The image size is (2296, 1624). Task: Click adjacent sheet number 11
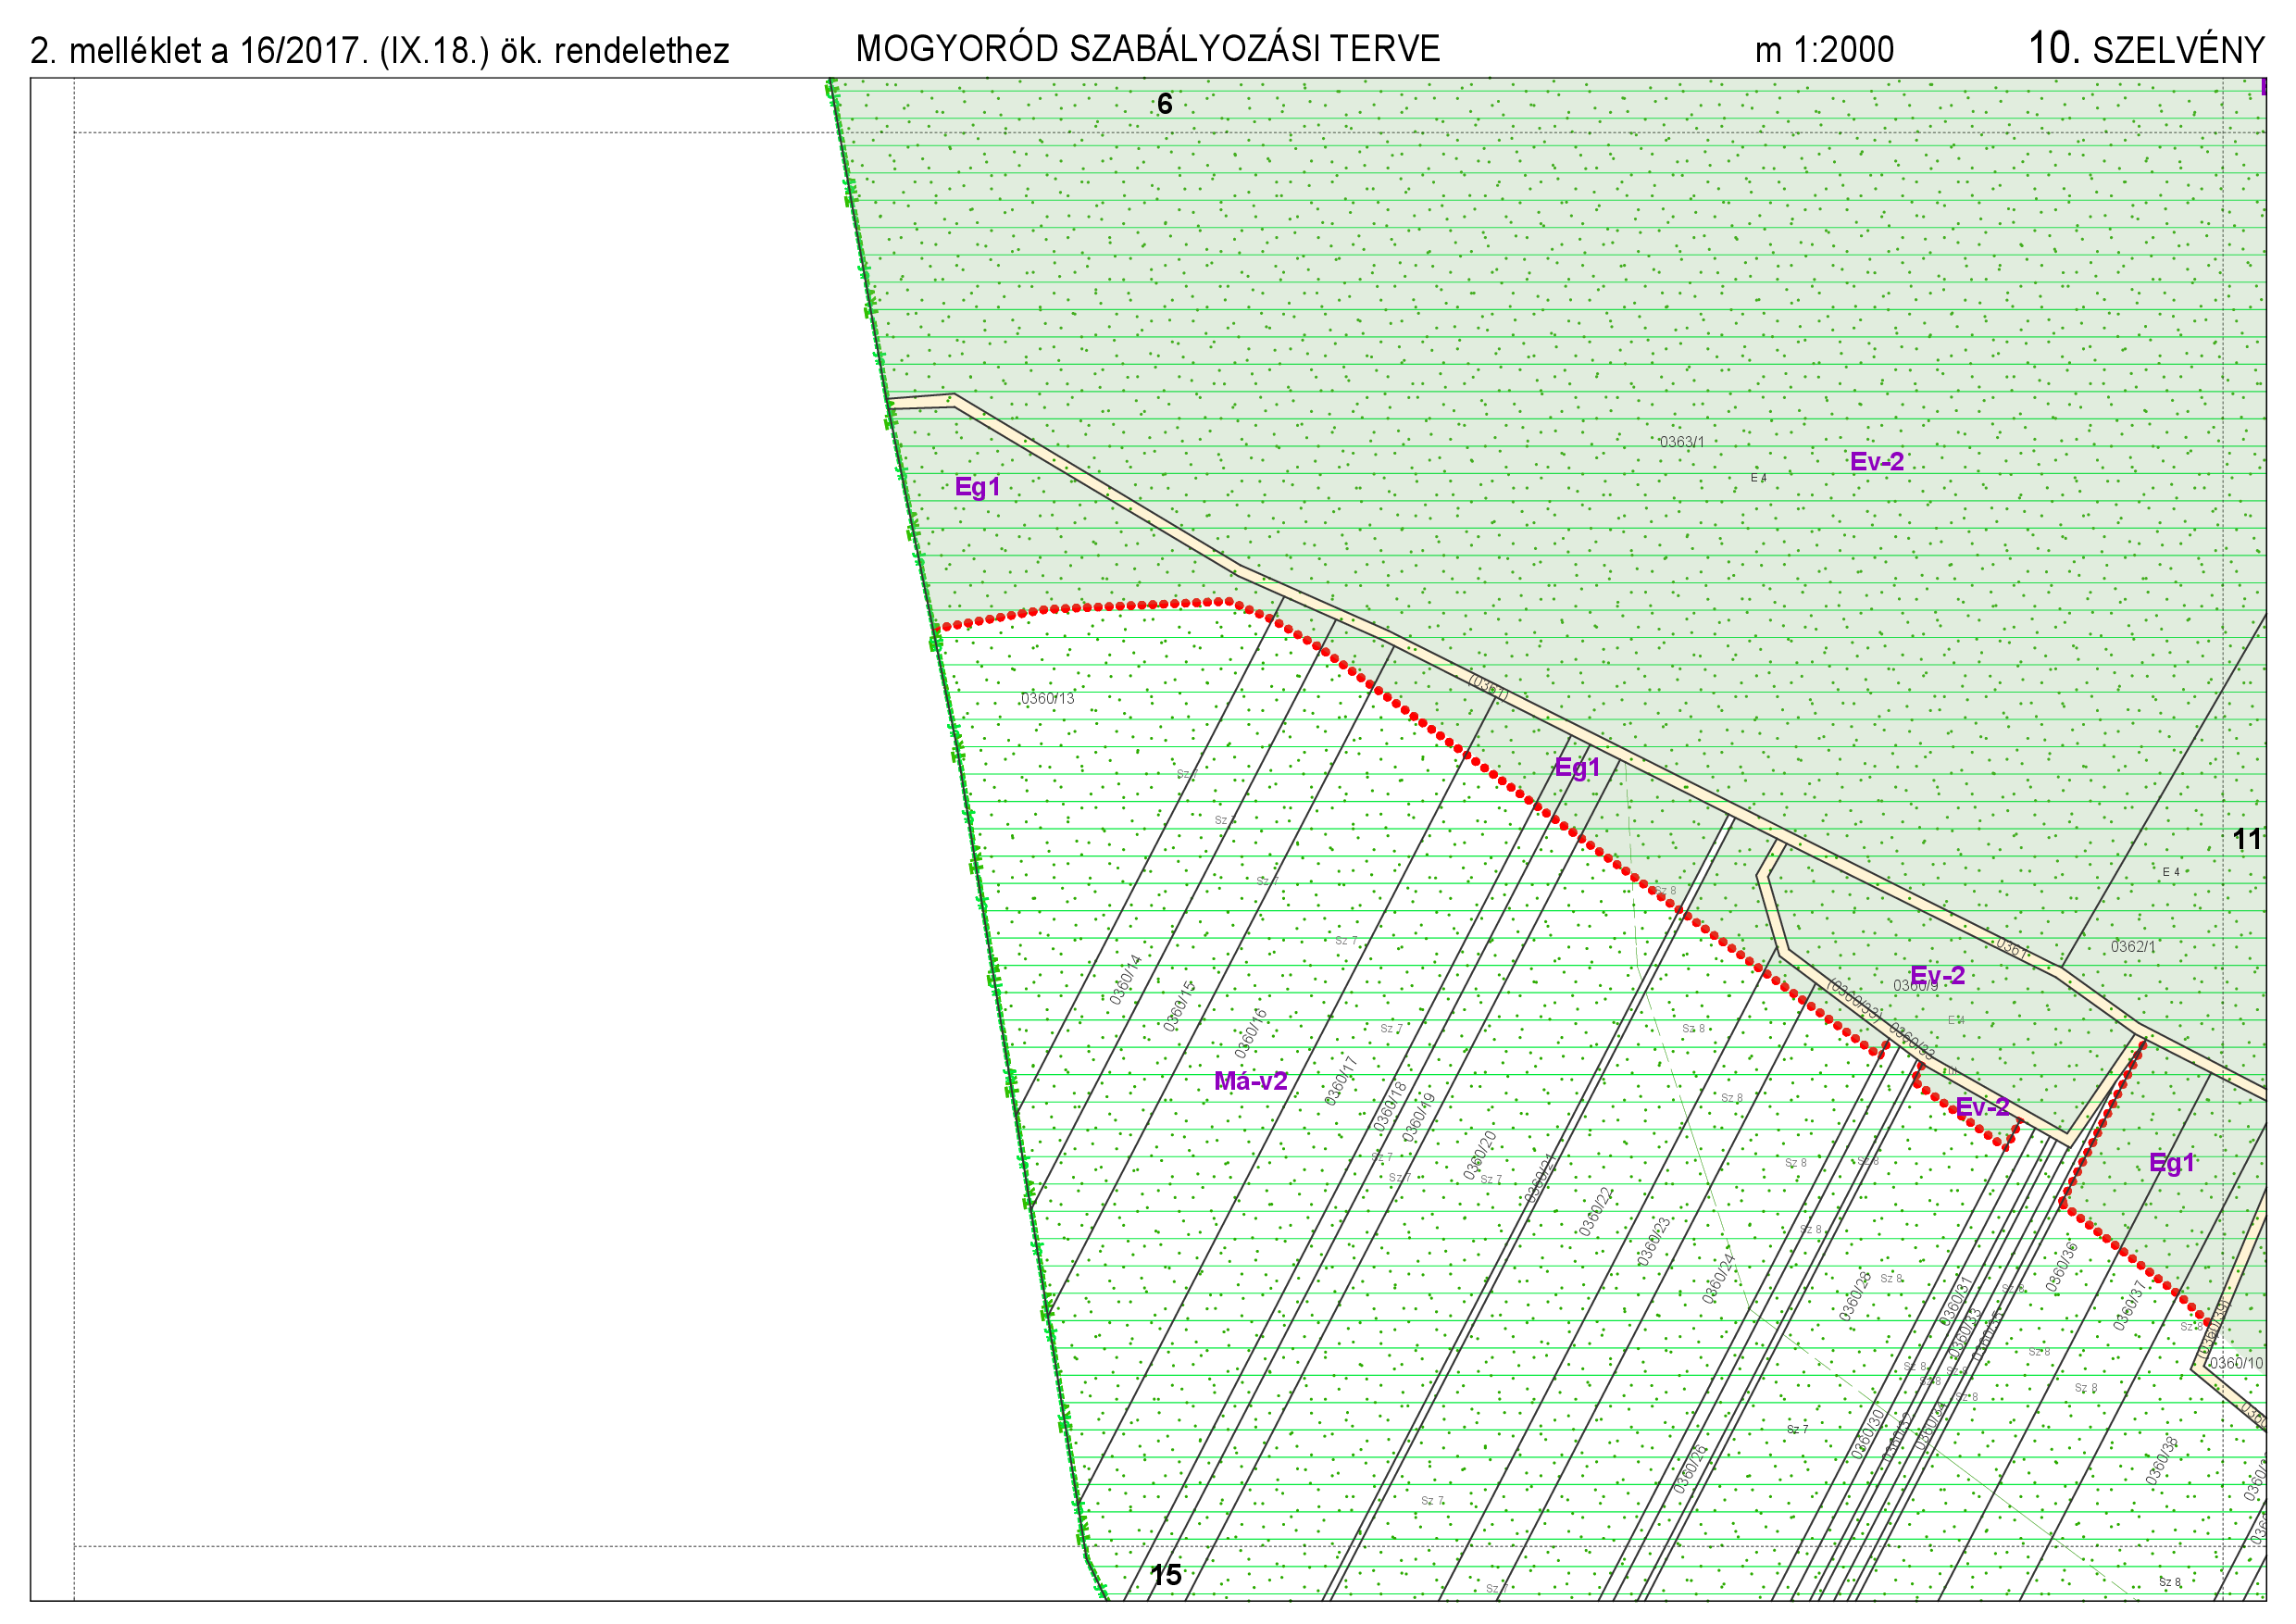coord(2246,840)
